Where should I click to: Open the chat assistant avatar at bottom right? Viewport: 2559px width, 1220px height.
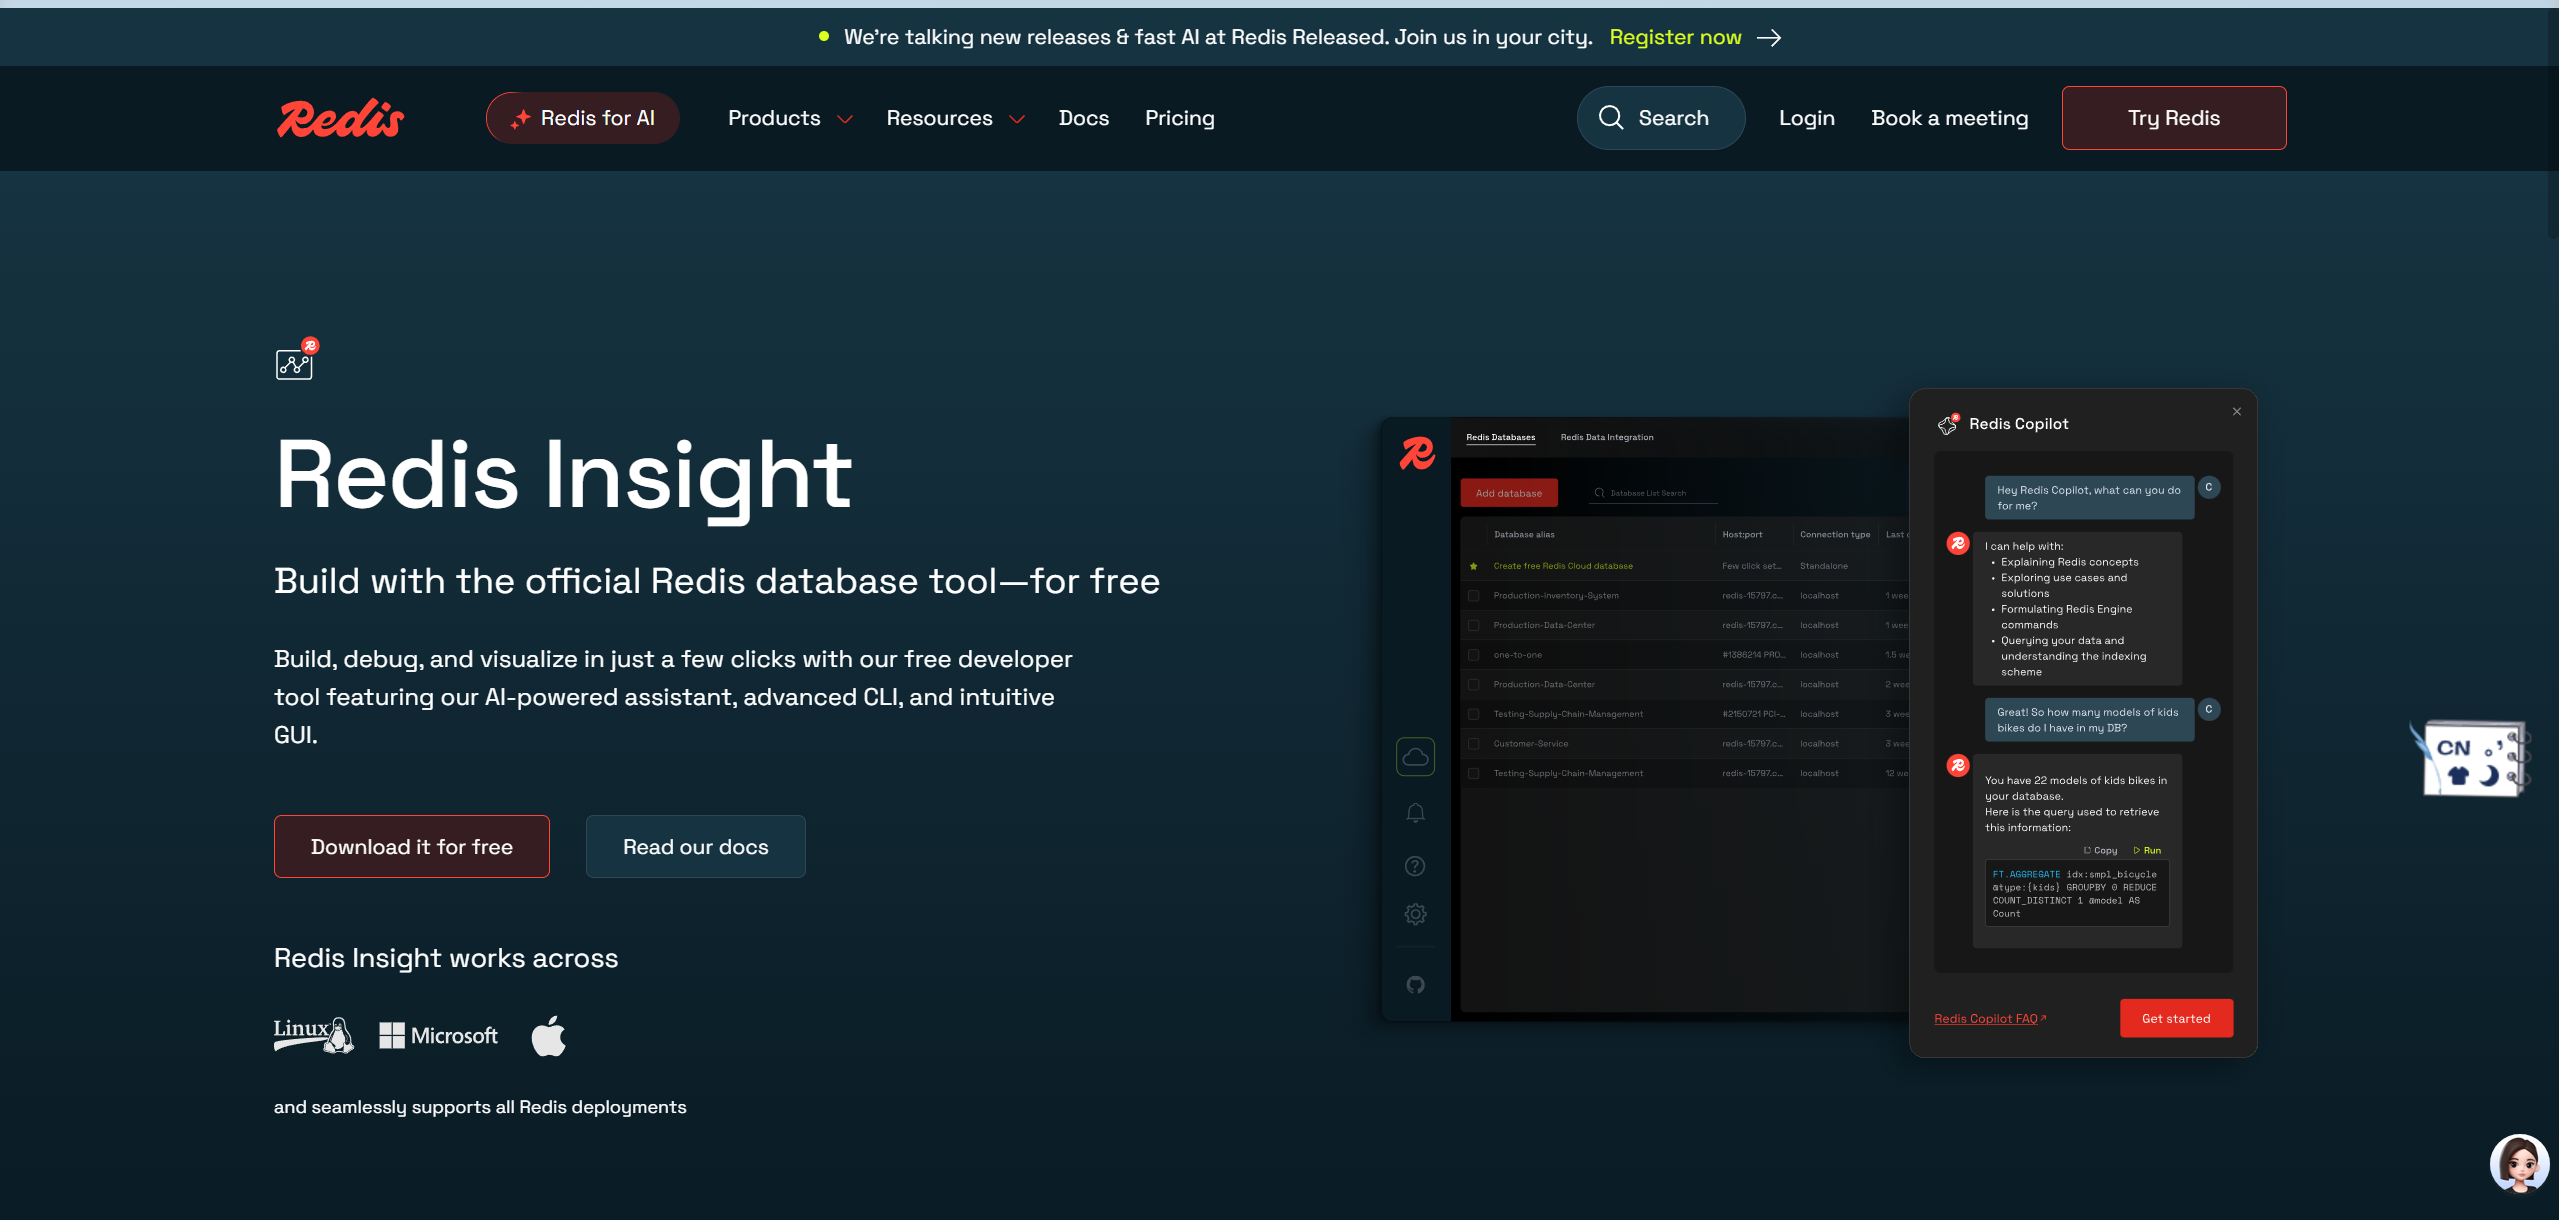click(x=2518, y=1164)
